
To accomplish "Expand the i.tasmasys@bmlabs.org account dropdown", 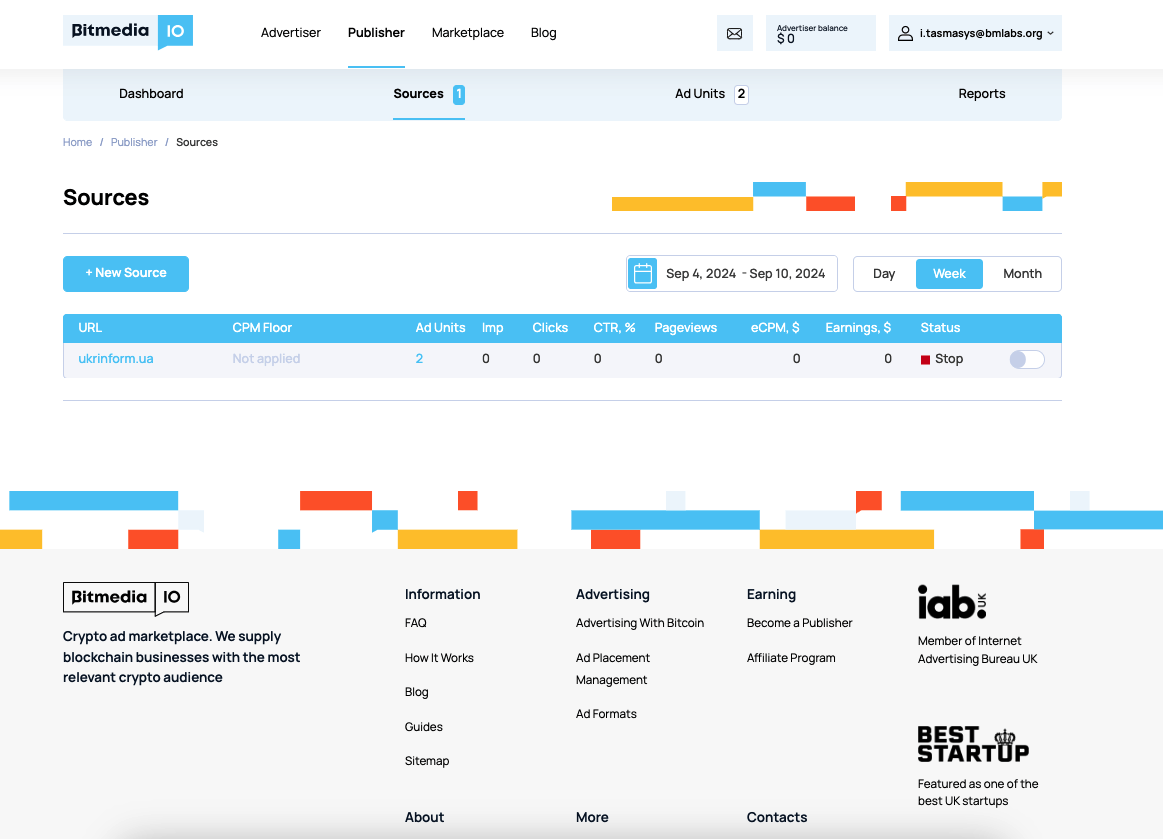I will point(975,33).
